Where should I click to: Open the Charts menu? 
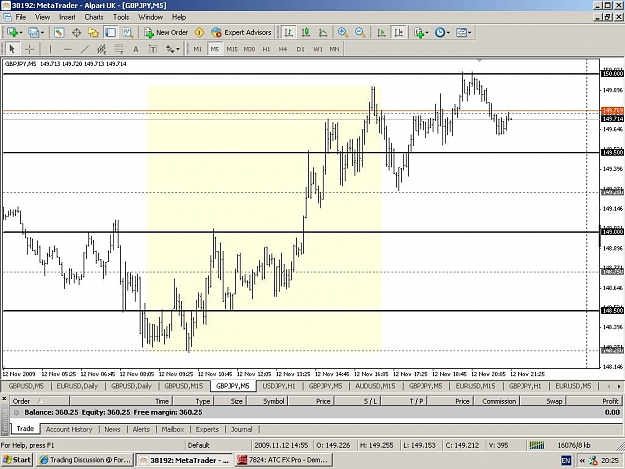click(94, 17)
